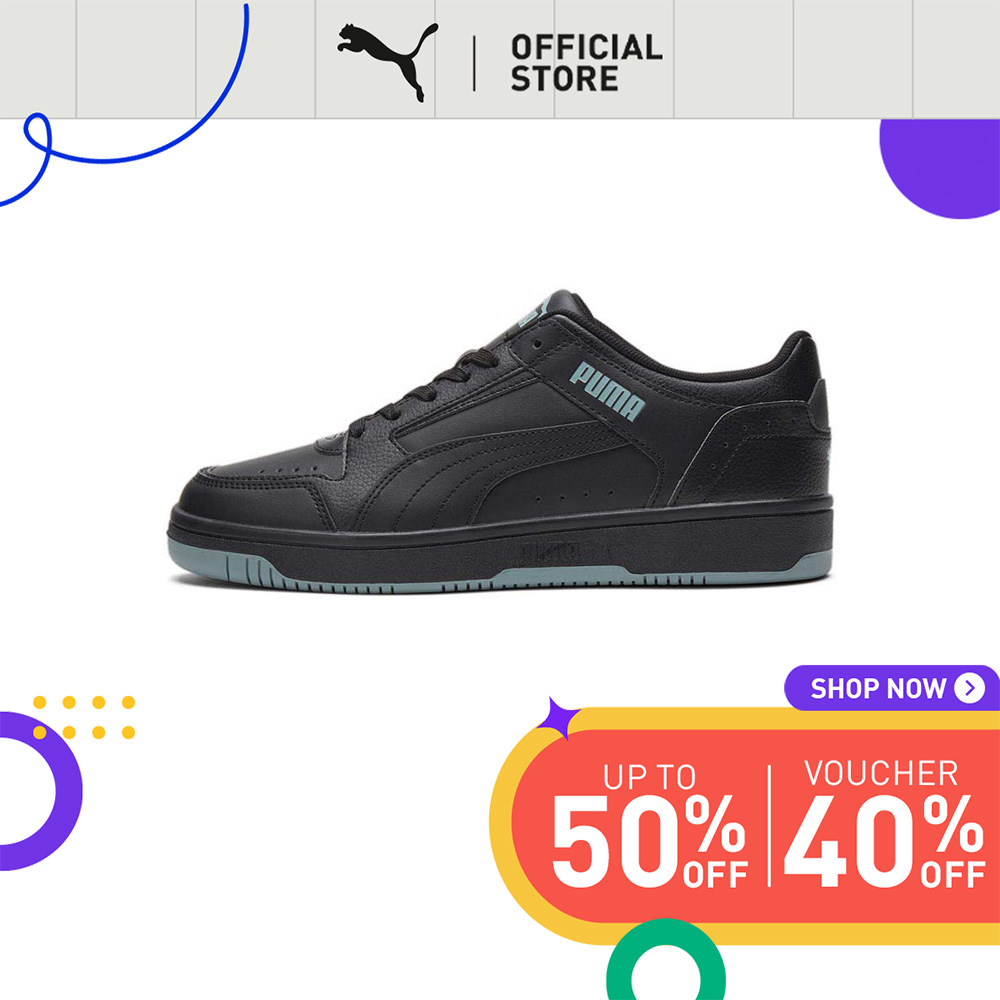Click the purple star sparkle icon
Viewport: 1000px width, 1000px height.
point(557,718)
